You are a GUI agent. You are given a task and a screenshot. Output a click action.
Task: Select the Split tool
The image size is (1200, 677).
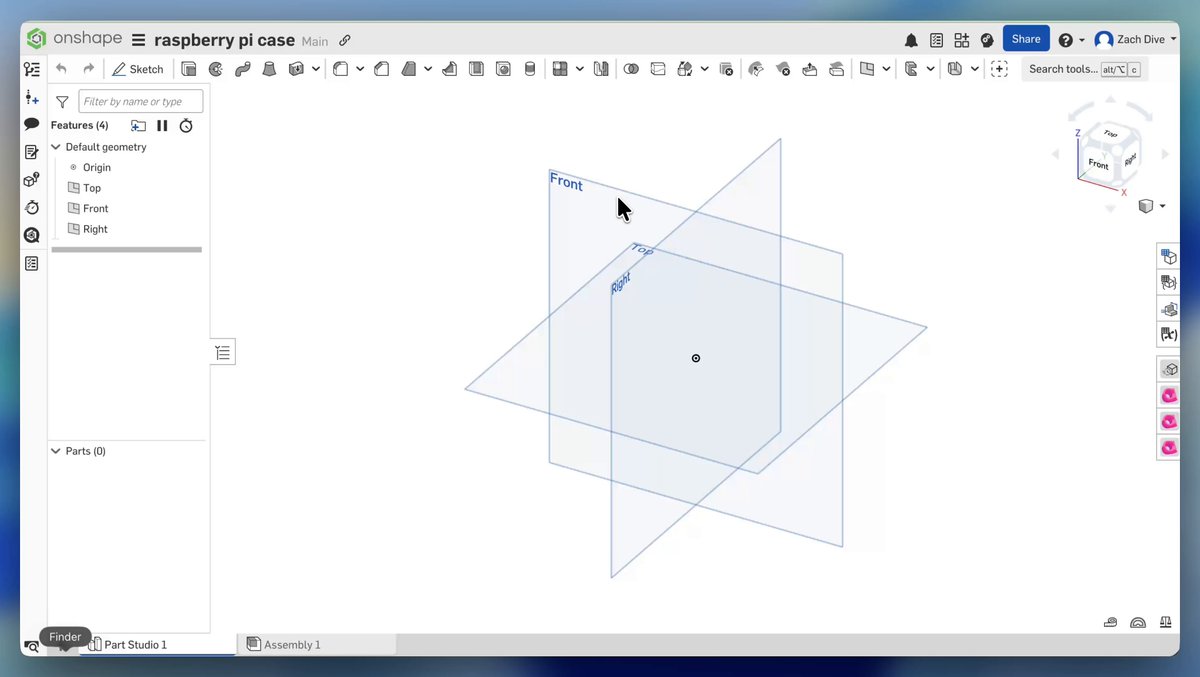pos(658,69)
